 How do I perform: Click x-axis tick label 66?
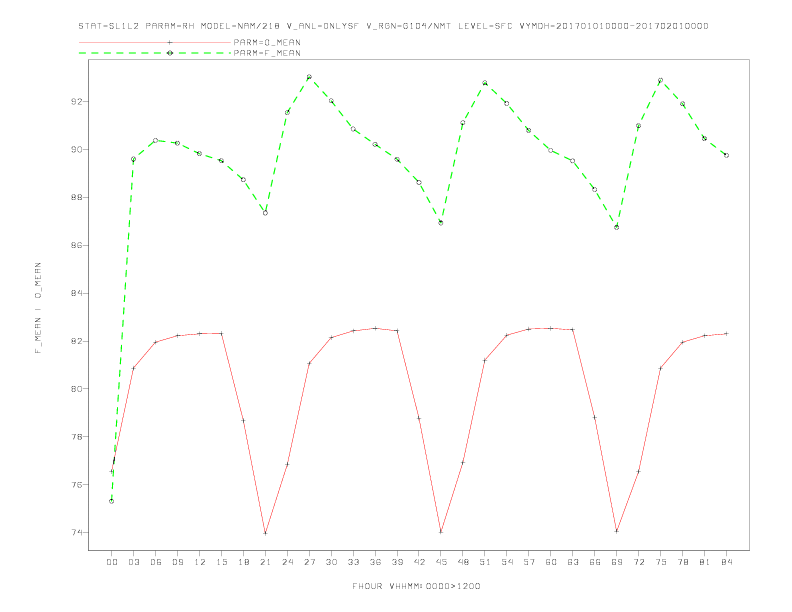pyautogui.click(x=595, y=562)
